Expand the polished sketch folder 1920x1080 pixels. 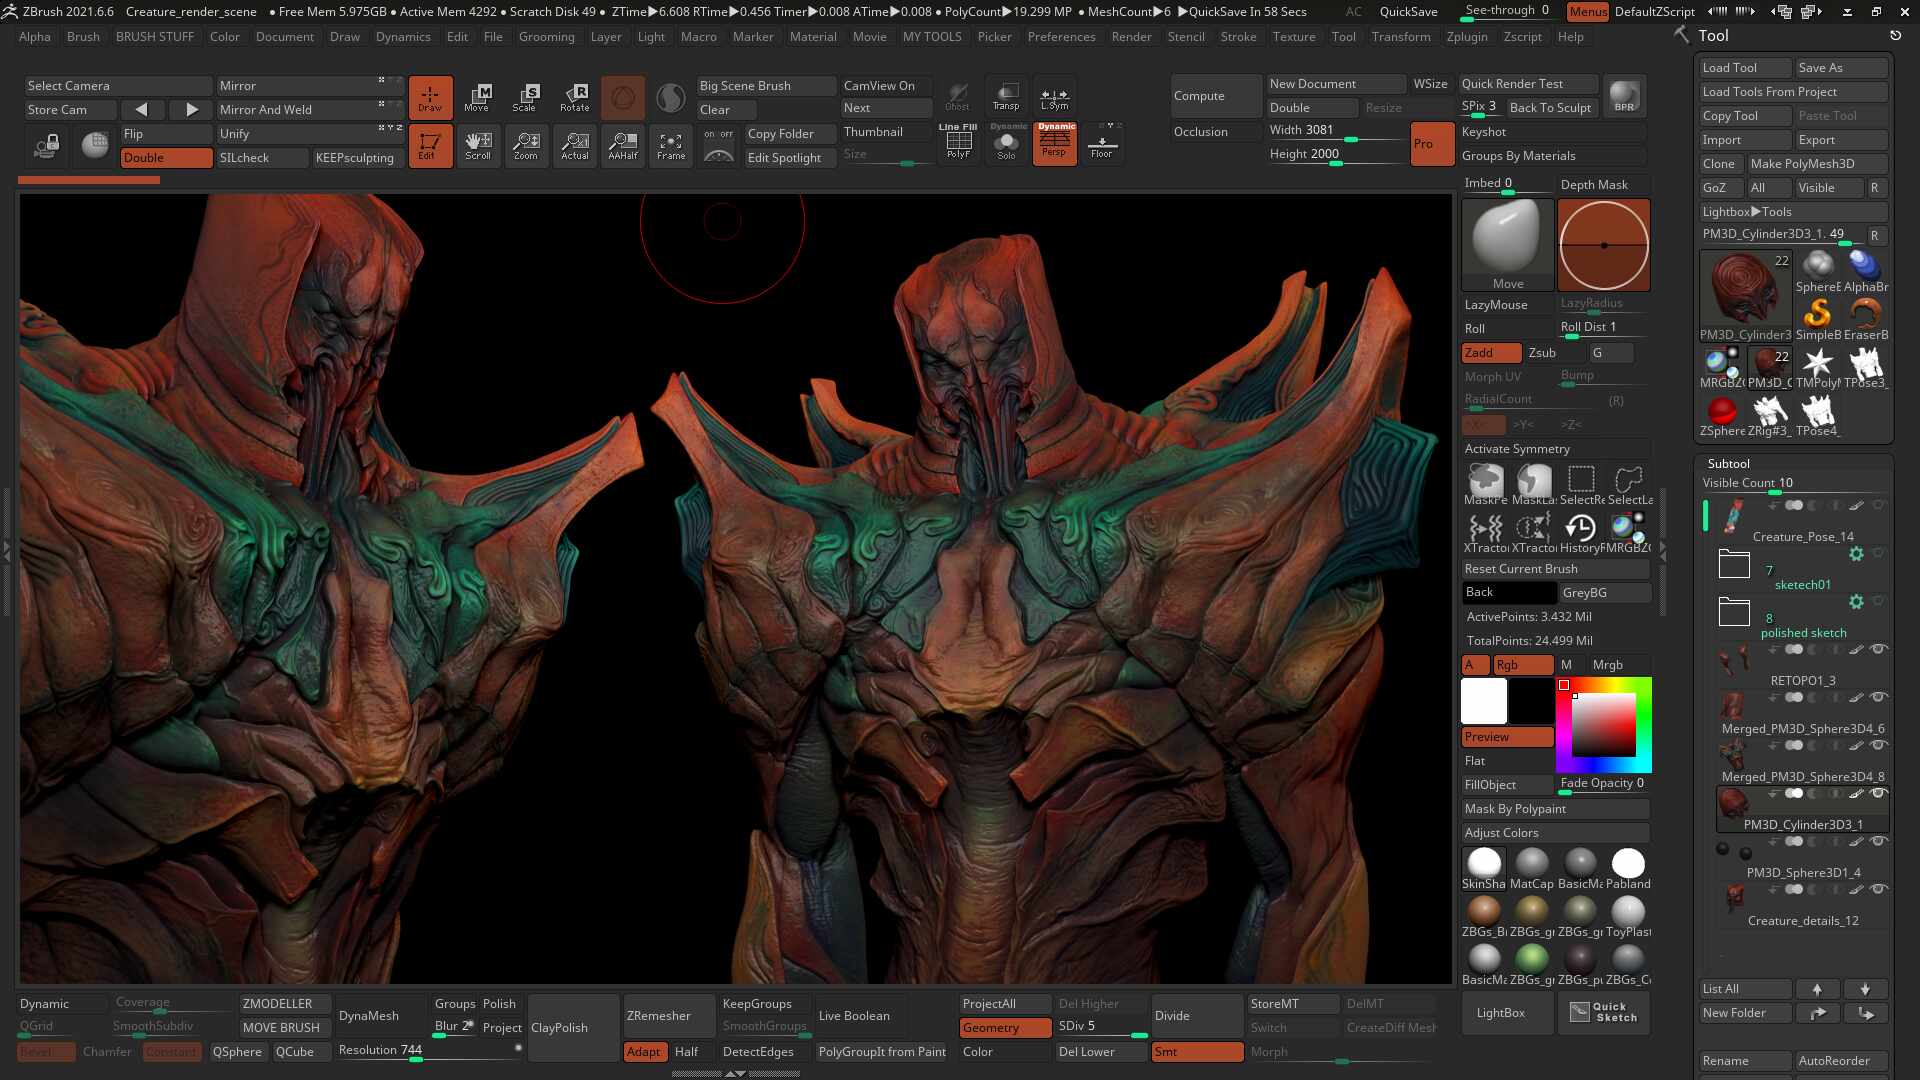(x=1734, y=612)
